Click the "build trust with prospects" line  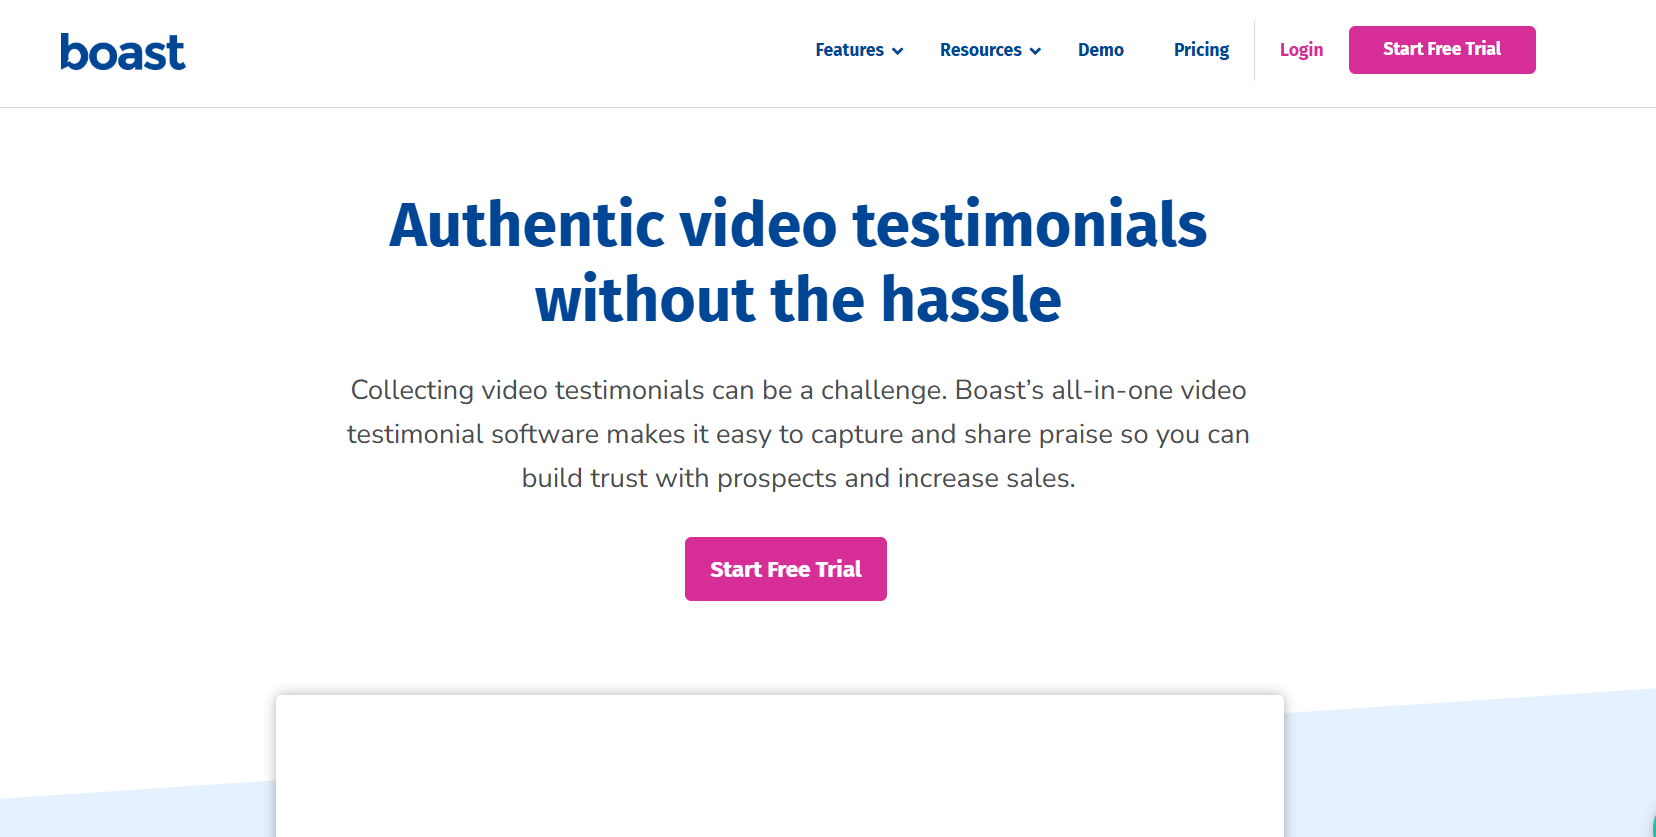(797, 478)
